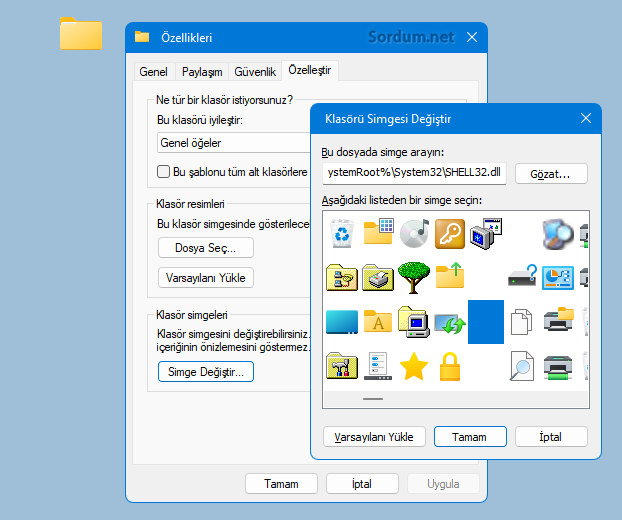The image size is (622, 520).
Task: Click the Simge Değiştir... button
Action: tap(206, 372)
